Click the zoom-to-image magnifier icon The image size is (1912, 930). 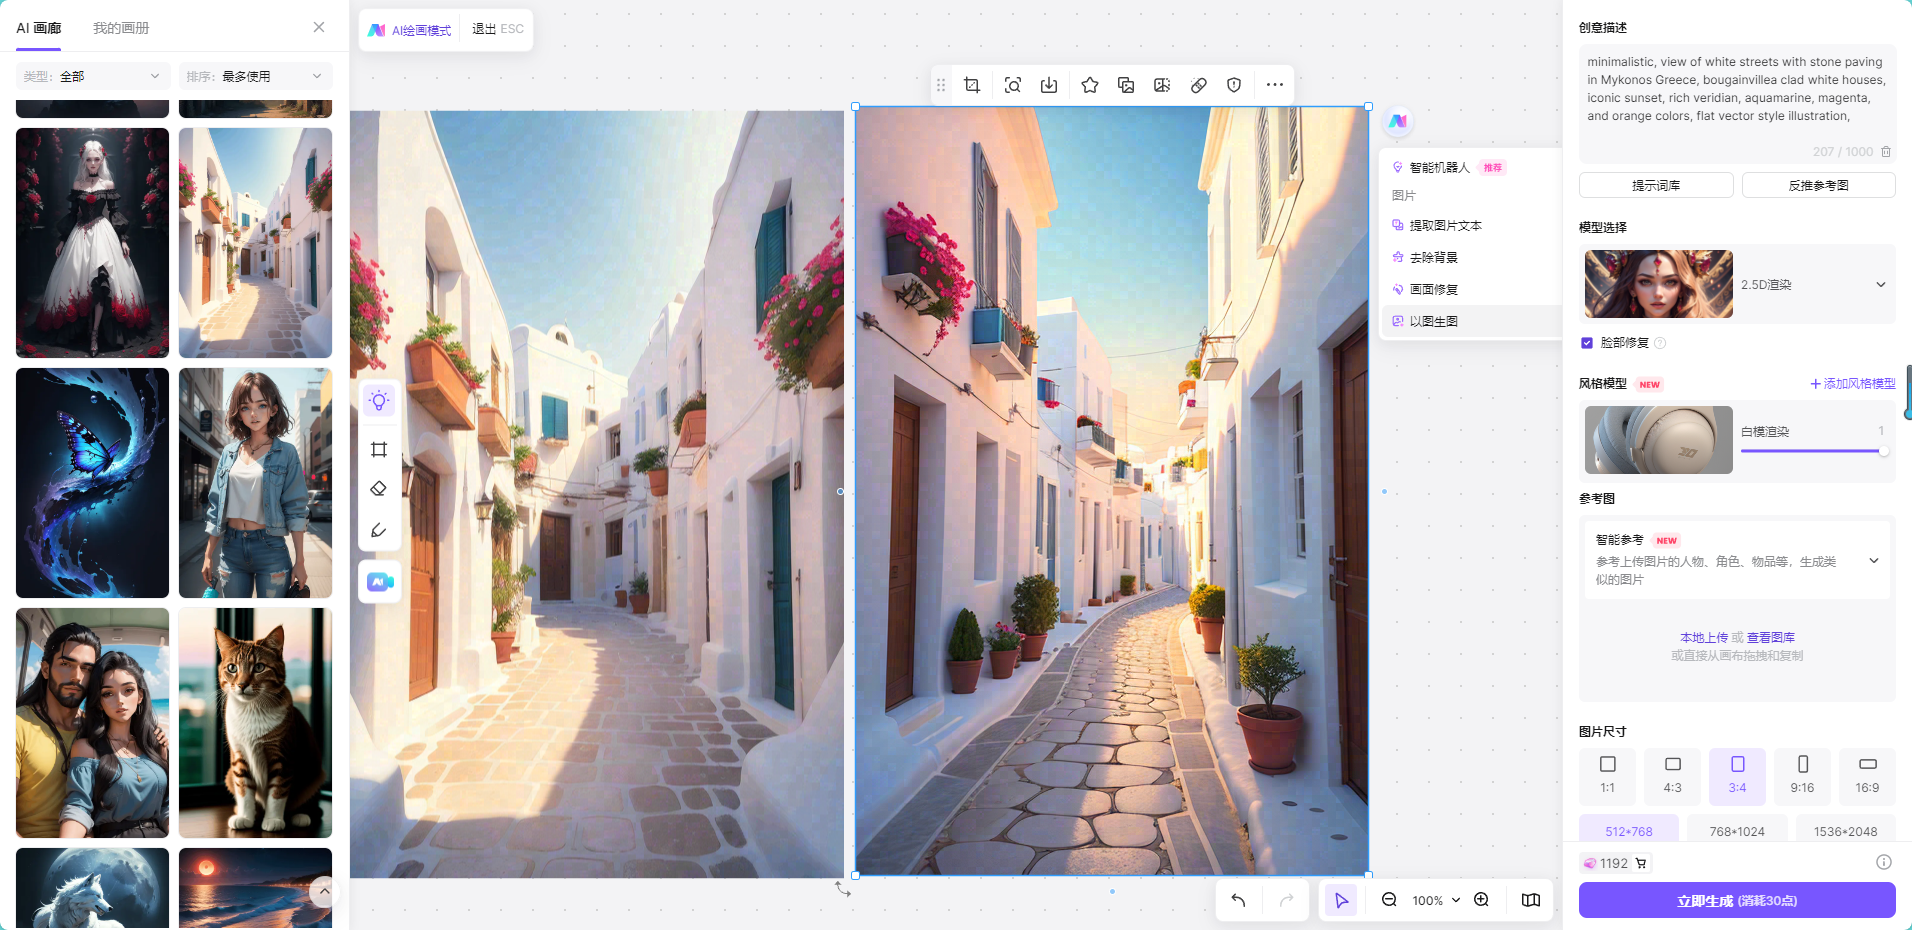coord(1012,85)
